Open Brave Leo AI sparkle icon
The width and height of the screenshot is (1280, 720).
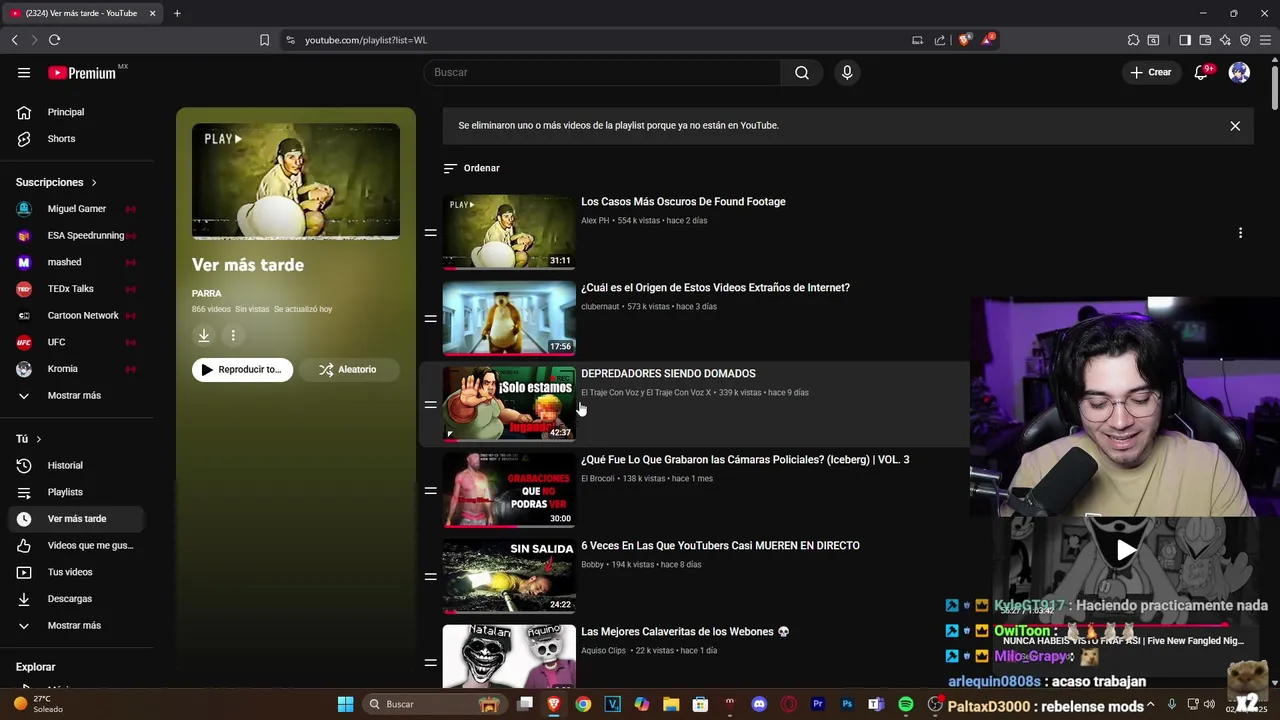[x=1225, y=40]
